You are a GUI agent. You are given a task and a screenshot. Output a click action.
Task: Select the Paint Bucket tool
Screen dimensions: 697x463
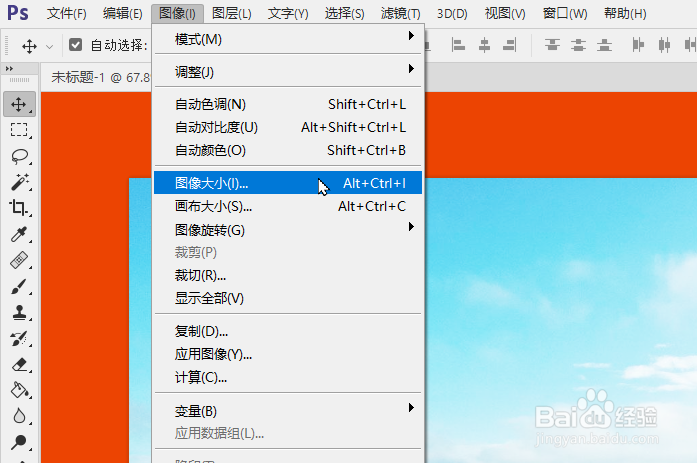click(x=19, y=391)
